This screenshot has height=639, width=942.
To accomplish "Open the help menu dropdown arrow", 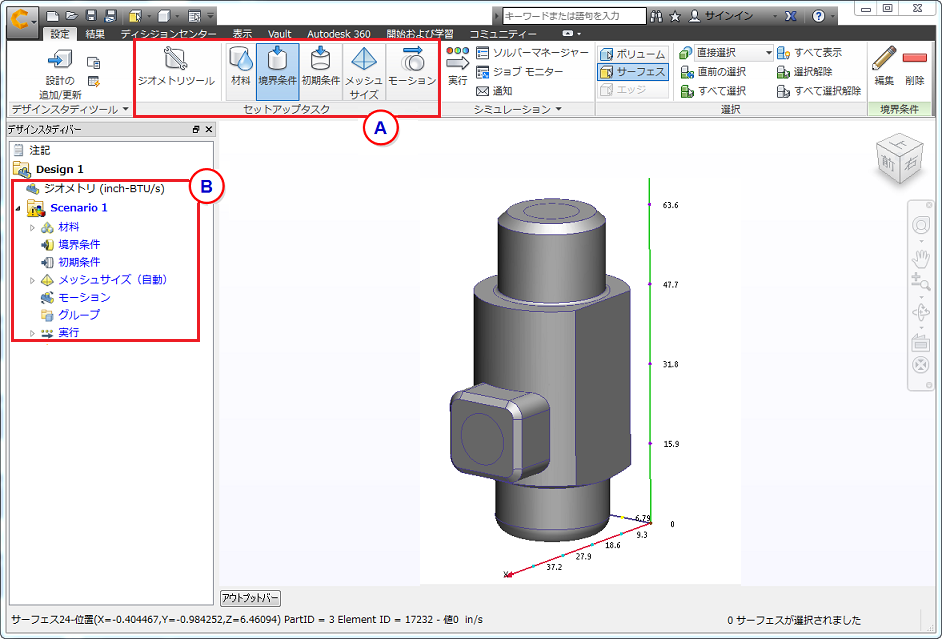I will point(833,16).
